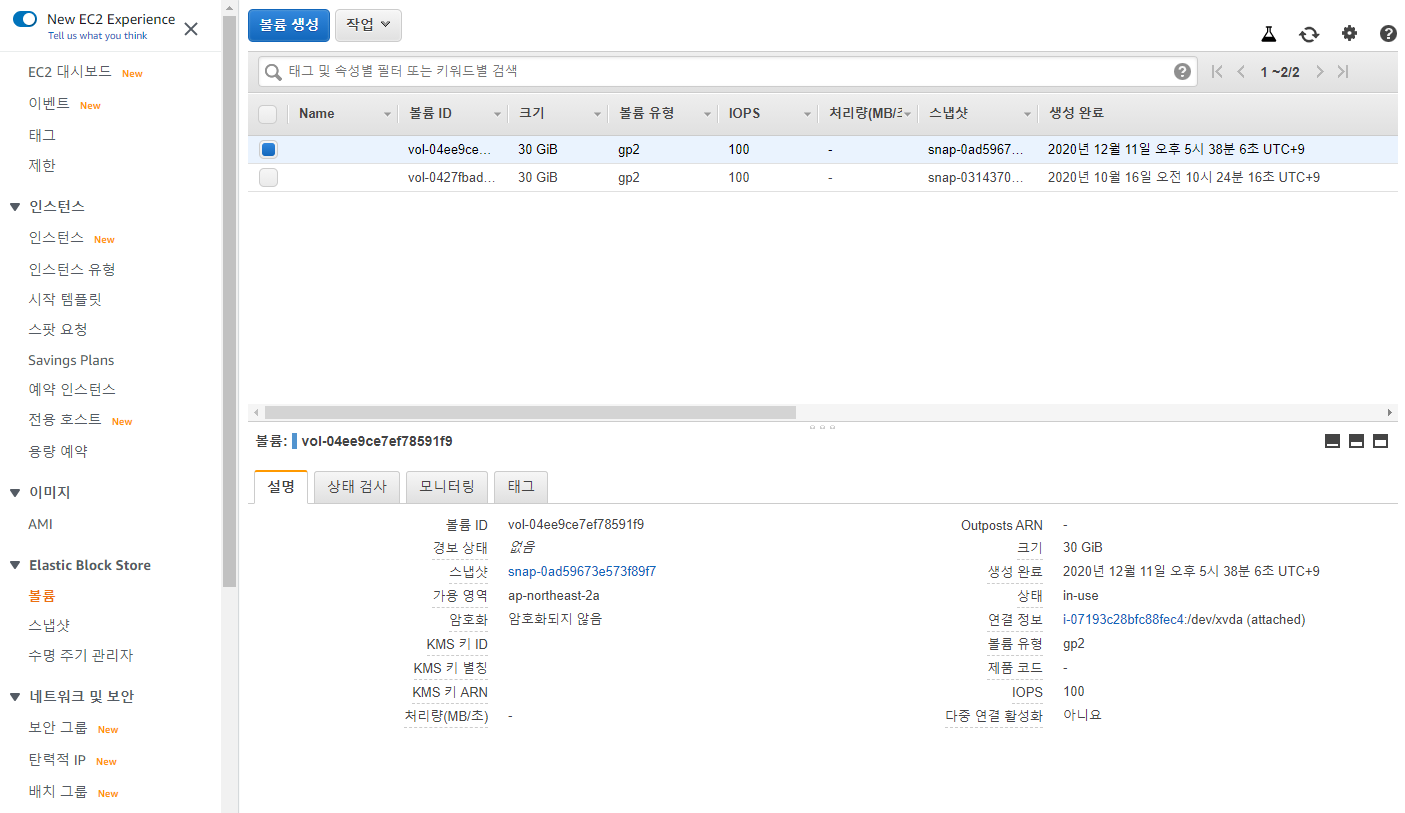Image resolution: width=1405 pixels, height=813 pixels.
Task: Collapse the Elastic Block Store section
Action: pyautogui.click(x=15, y=566)
